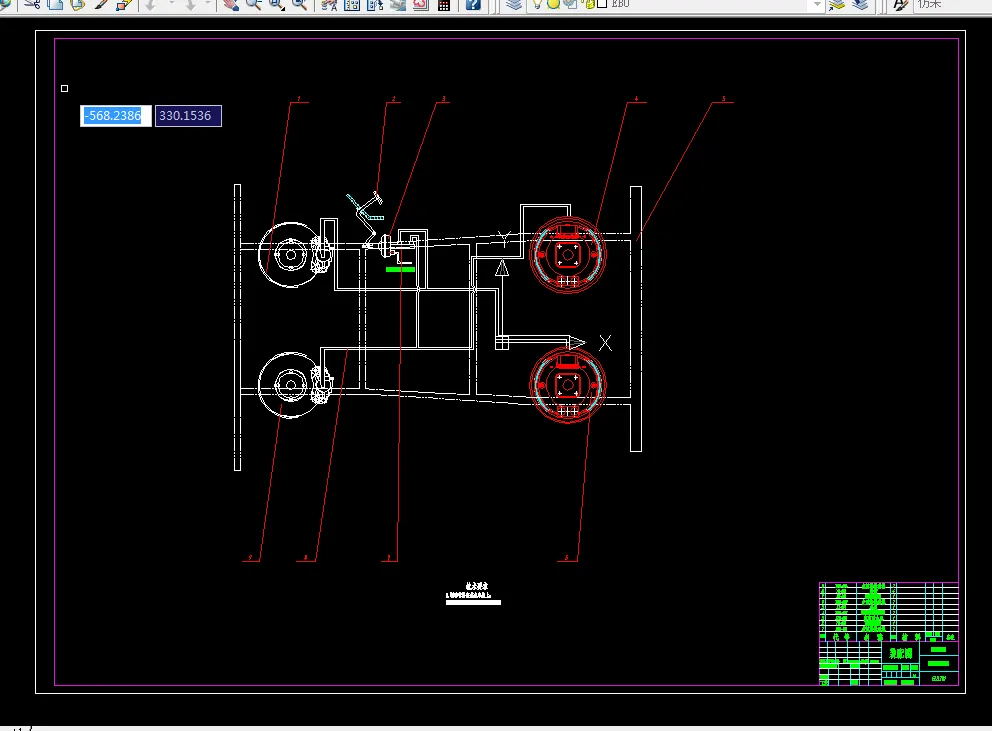Select the green title block table in drawing
Viewport: 992px width, 731px height.
pyautogui.click(x=889, y=634)
